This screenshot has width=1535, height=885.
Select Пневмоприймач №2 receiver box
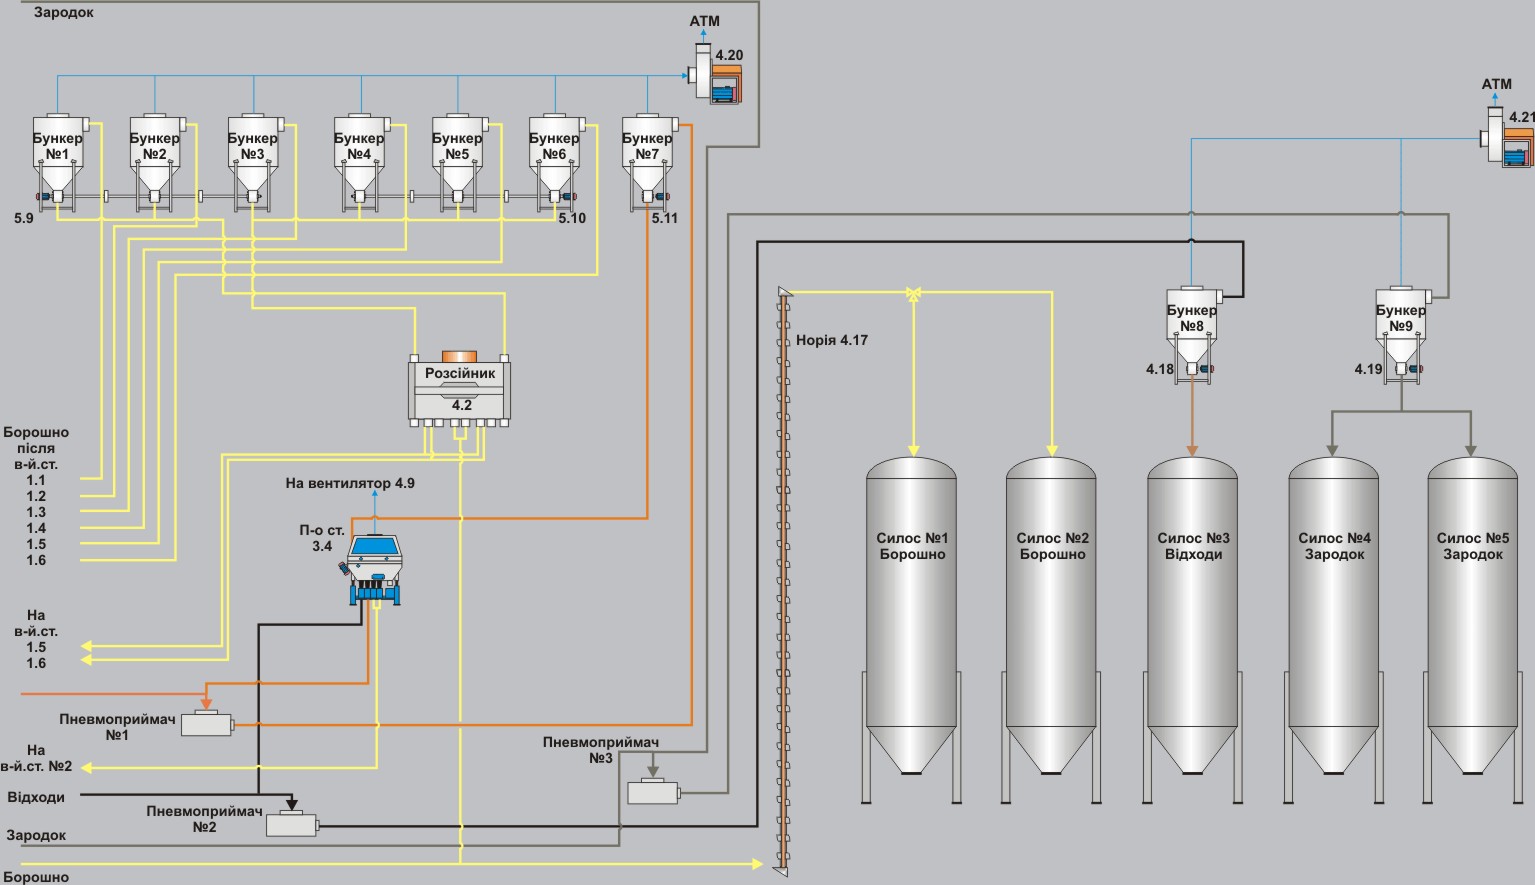(292, 824)
